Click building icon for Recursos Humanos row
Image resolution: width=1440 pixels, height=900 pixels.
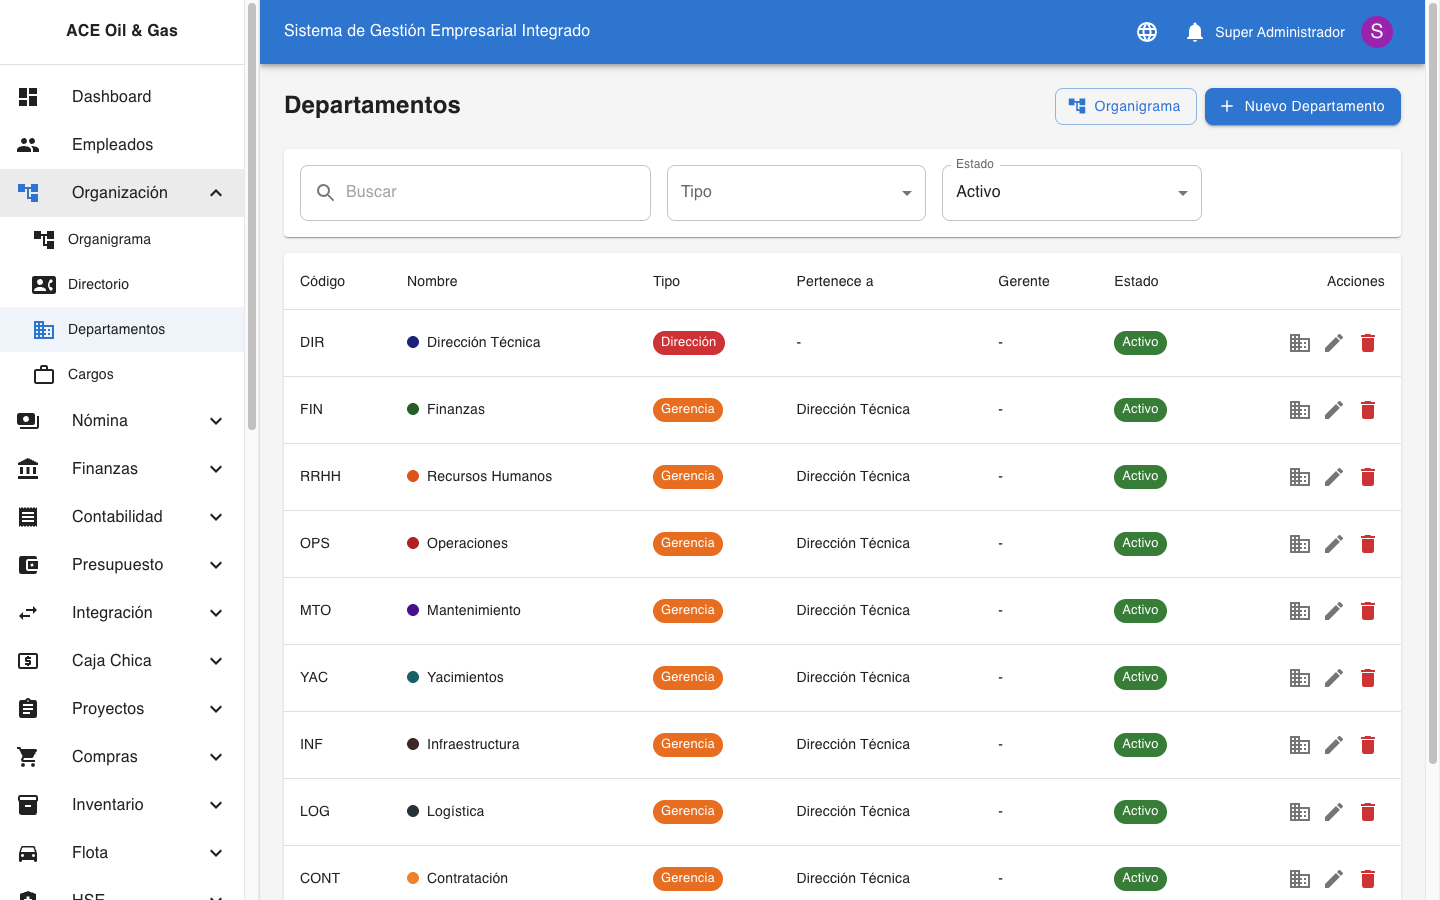pyautogui.click(x=1300, y=477)
